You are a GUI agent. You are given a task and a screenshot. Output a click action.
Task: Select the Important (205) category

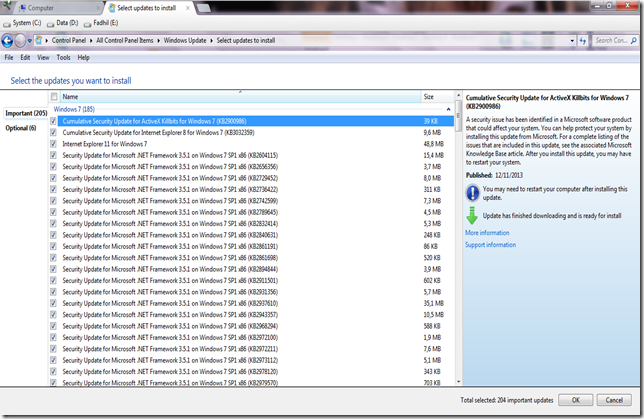26,113
